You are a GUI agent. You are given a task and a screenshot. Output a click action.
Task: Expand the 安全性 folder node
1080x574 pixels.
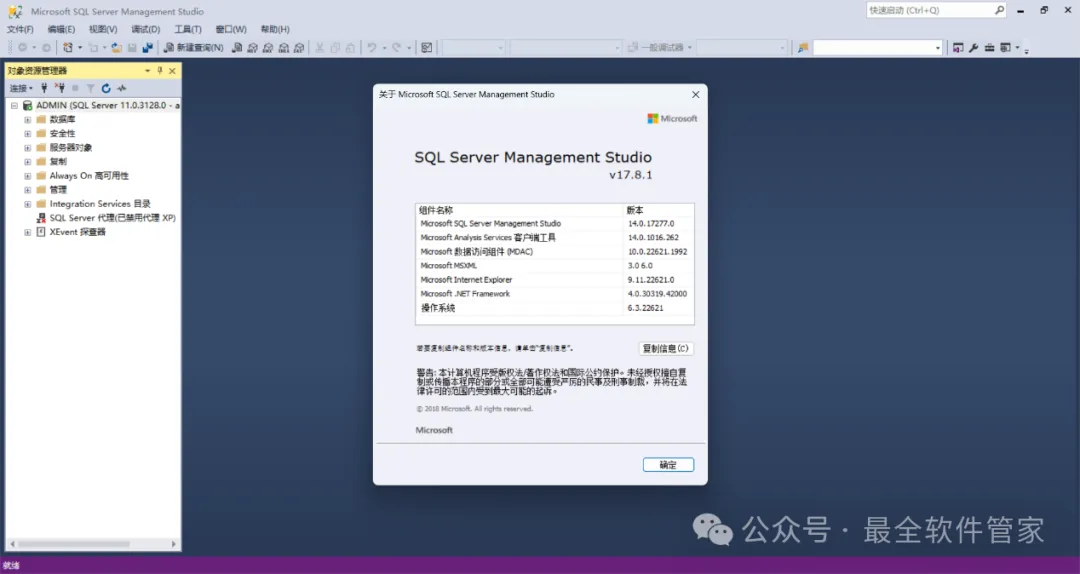[x=28, y=134]
